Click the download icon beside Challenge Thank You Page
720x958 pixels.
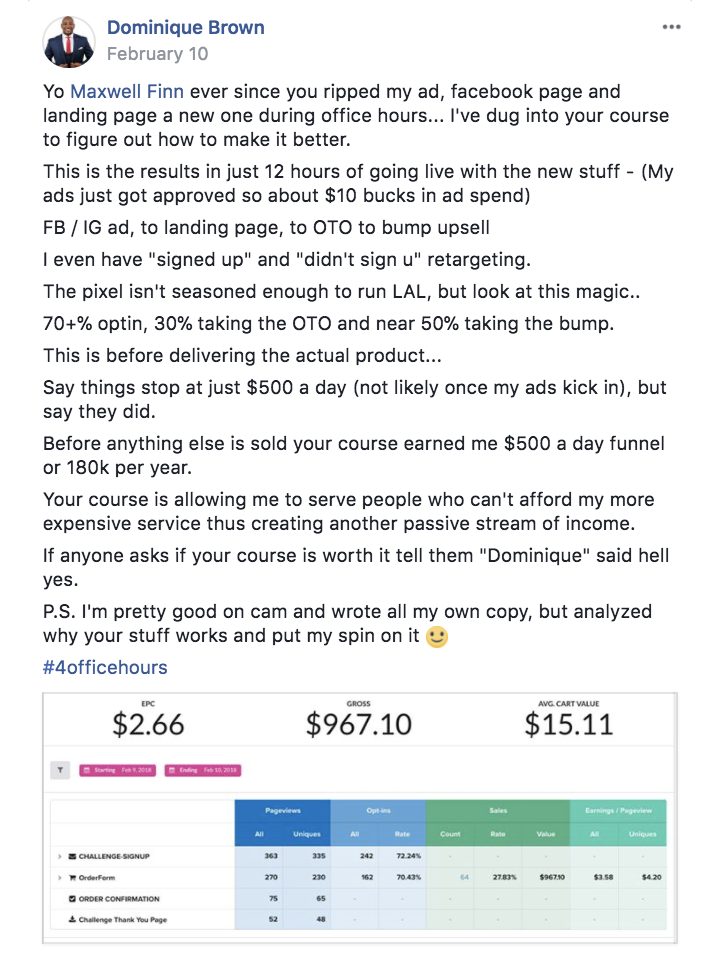tap(72, 920)
